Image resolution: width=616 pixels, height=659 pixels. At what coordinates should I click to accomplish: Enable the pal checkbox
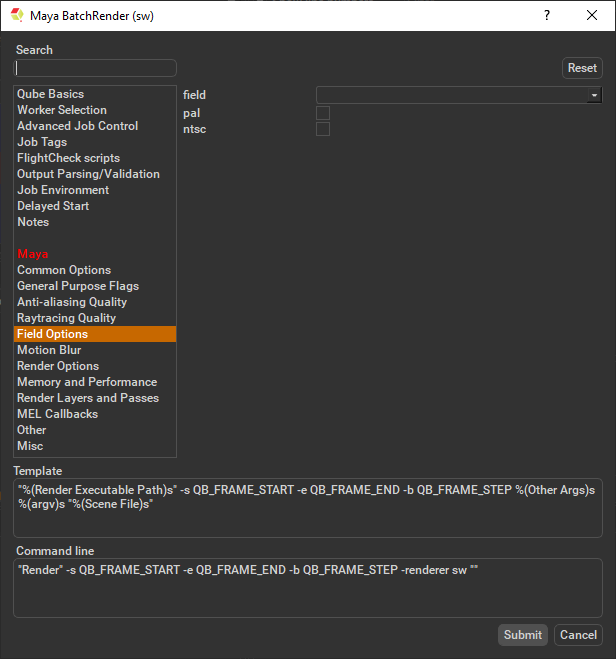pyautogui.click(x=323, y=113)
